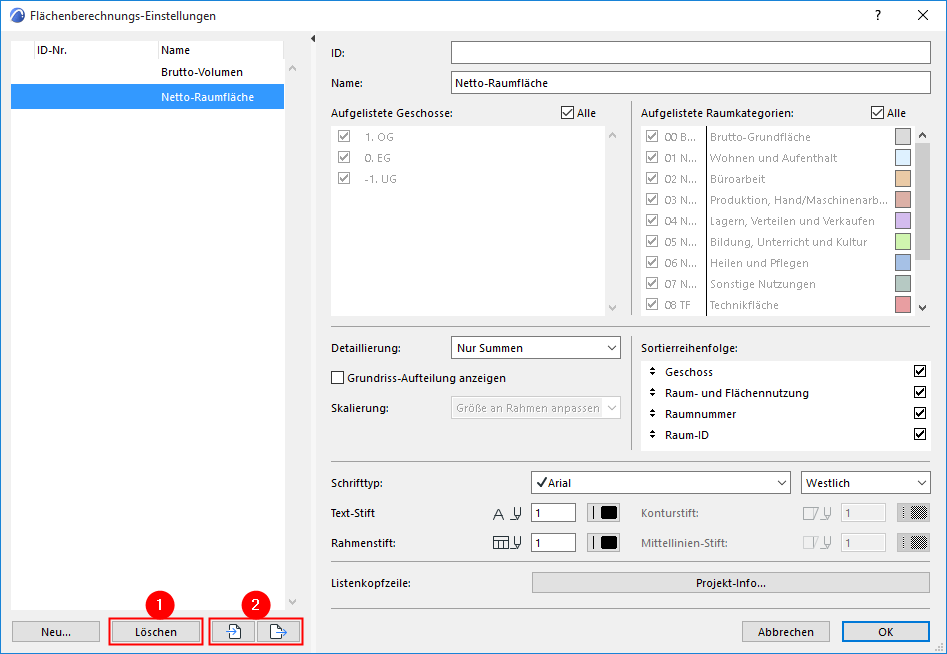This screenshot has width=947, height=654.
Task: Click the Konturstift pen pattern icon
Action: [913, 513]
